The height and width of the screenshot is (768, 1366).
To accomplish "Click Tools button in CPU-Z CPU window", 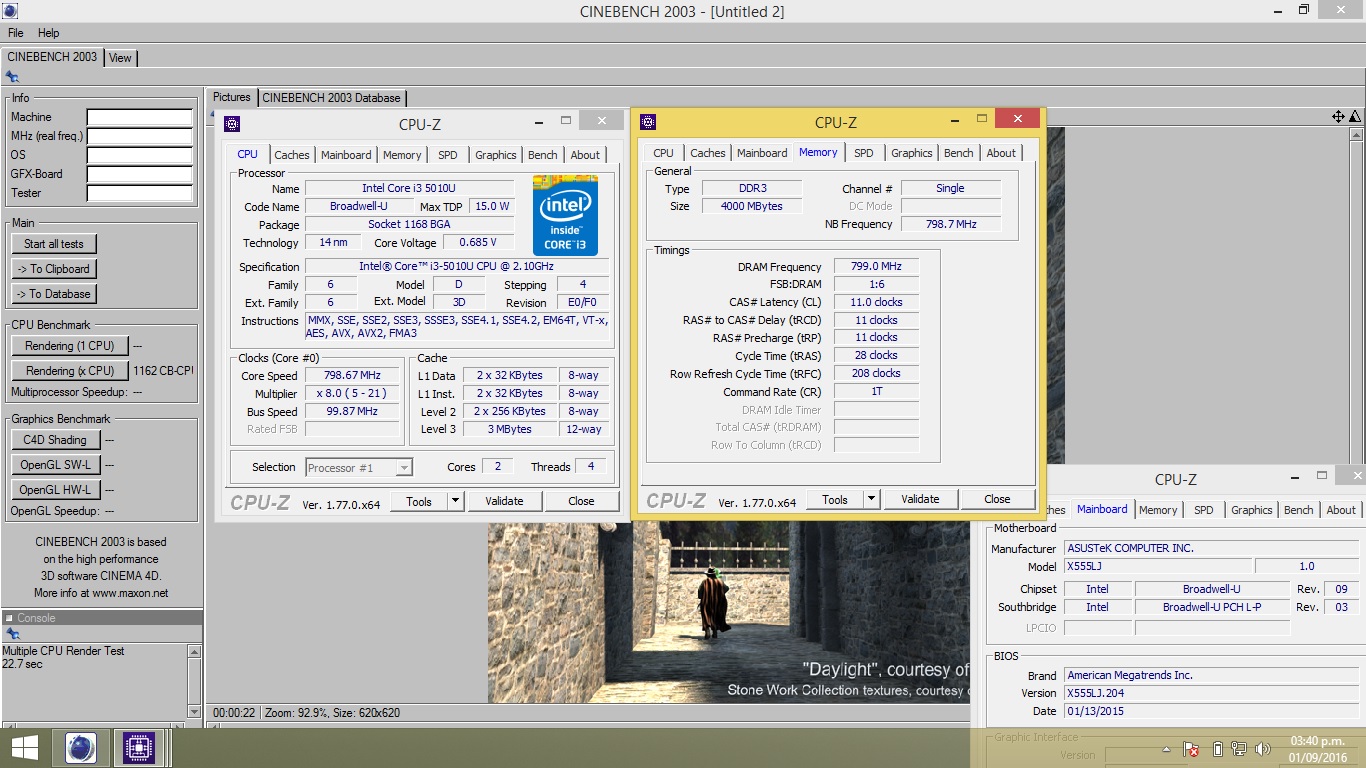I will click(419, 501).
